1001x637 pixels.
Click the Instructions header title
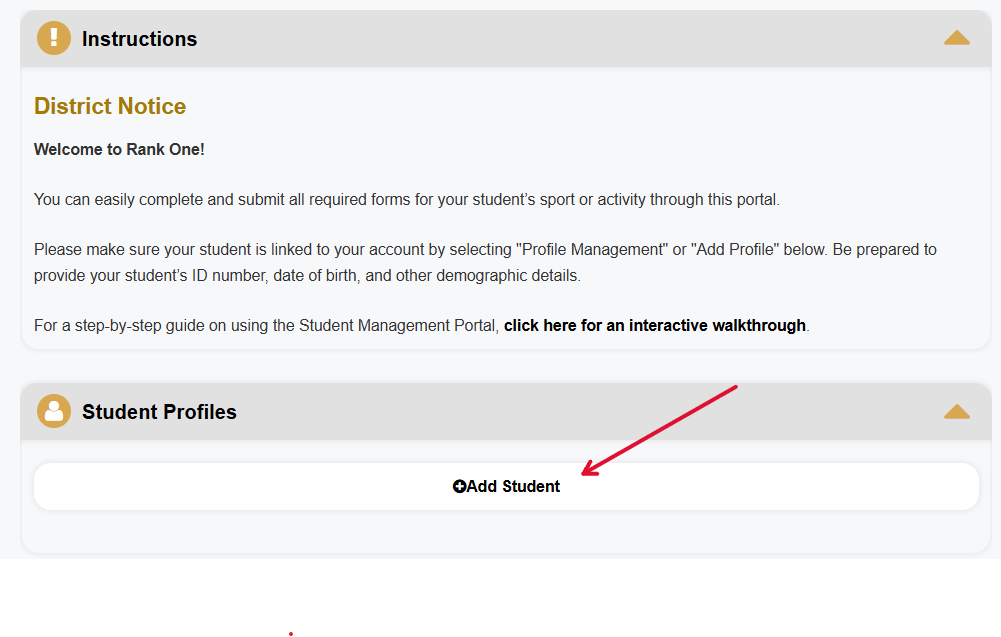tap(139, 39)
